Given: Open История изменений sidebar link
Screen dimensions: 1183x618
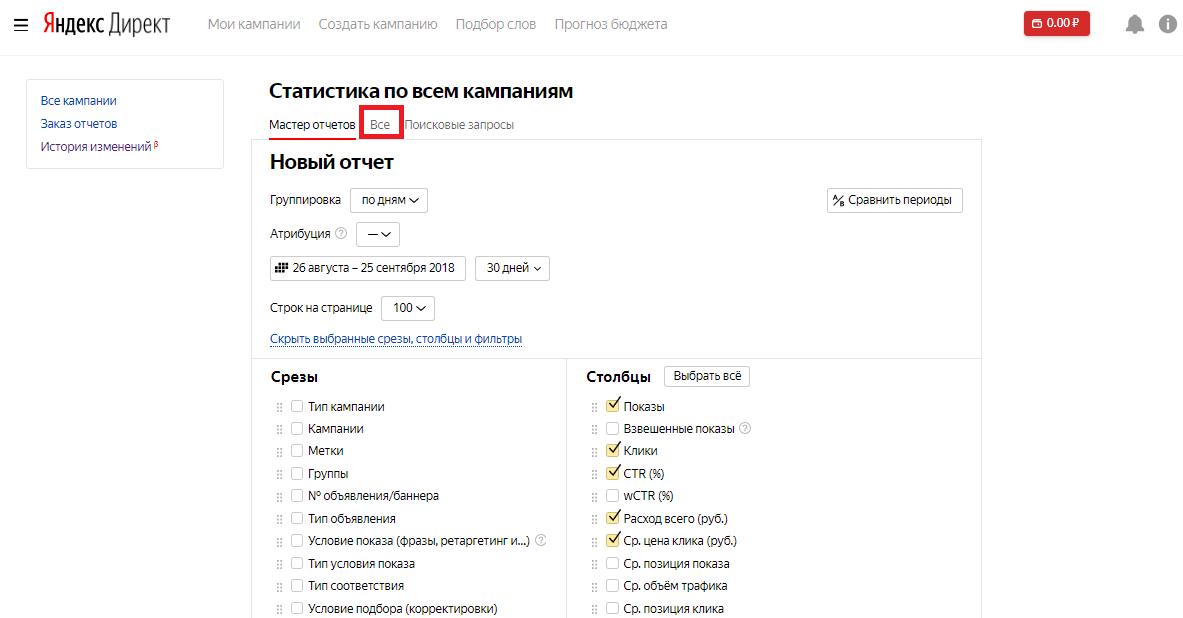Looking at the screenshot, I should click(97, 146).
